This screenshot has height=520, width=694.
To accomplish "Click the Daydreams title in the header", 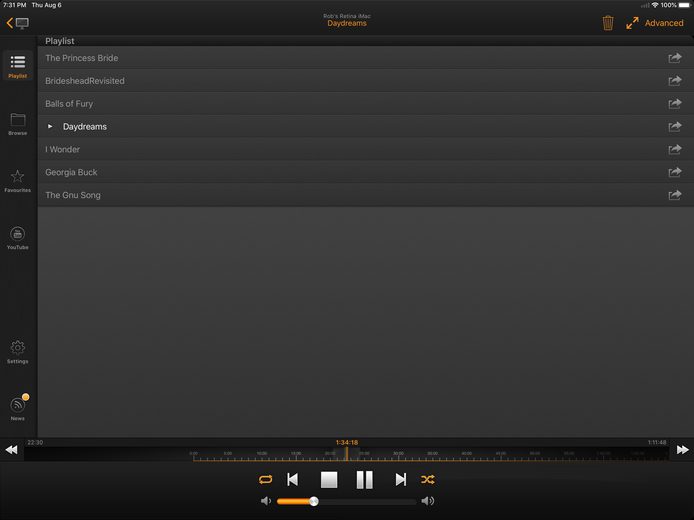I will 347,23.
